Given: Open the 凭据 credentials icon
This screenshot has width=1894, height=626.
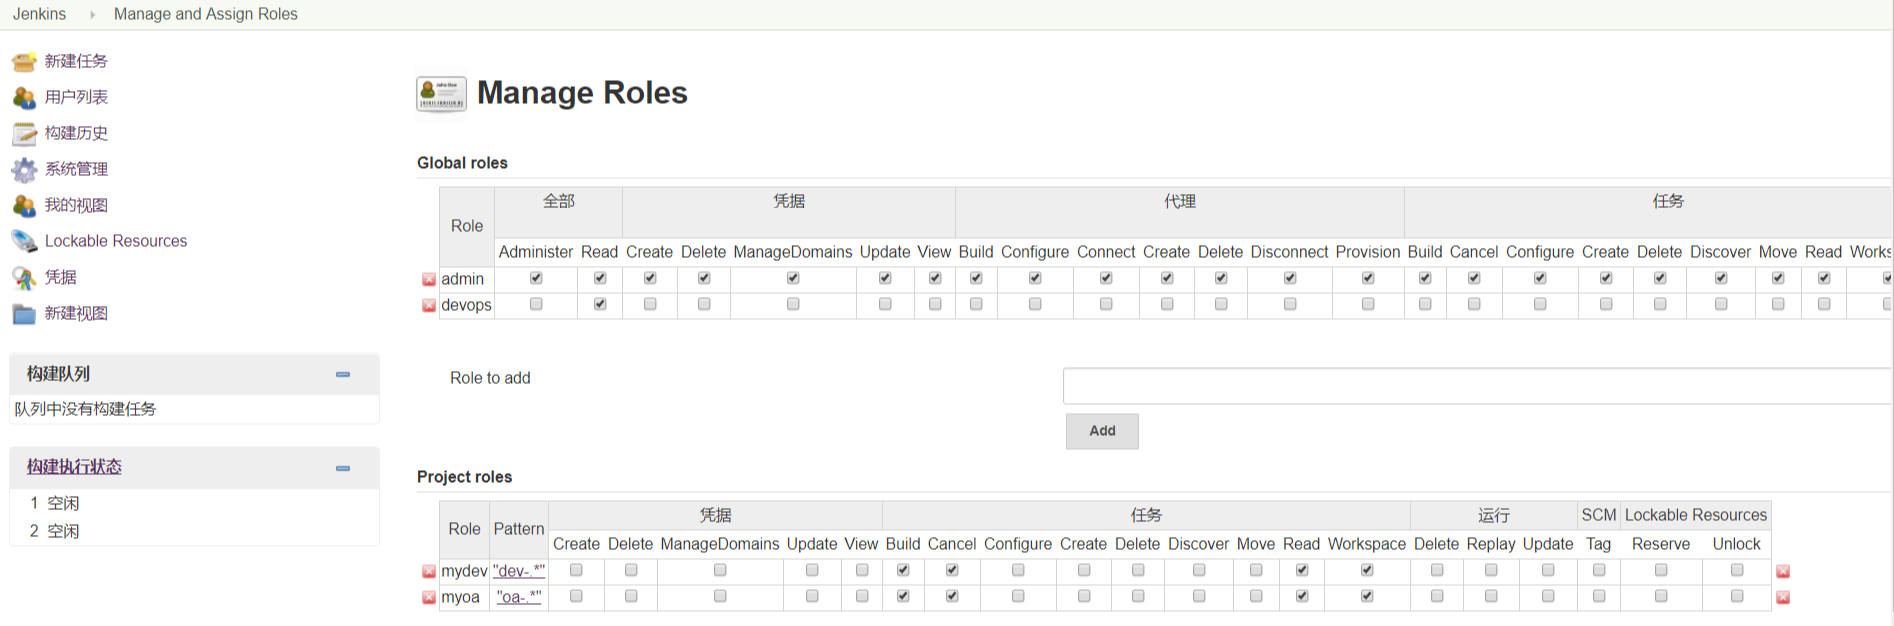Looking at the screenshot, I should pos(24,278).
